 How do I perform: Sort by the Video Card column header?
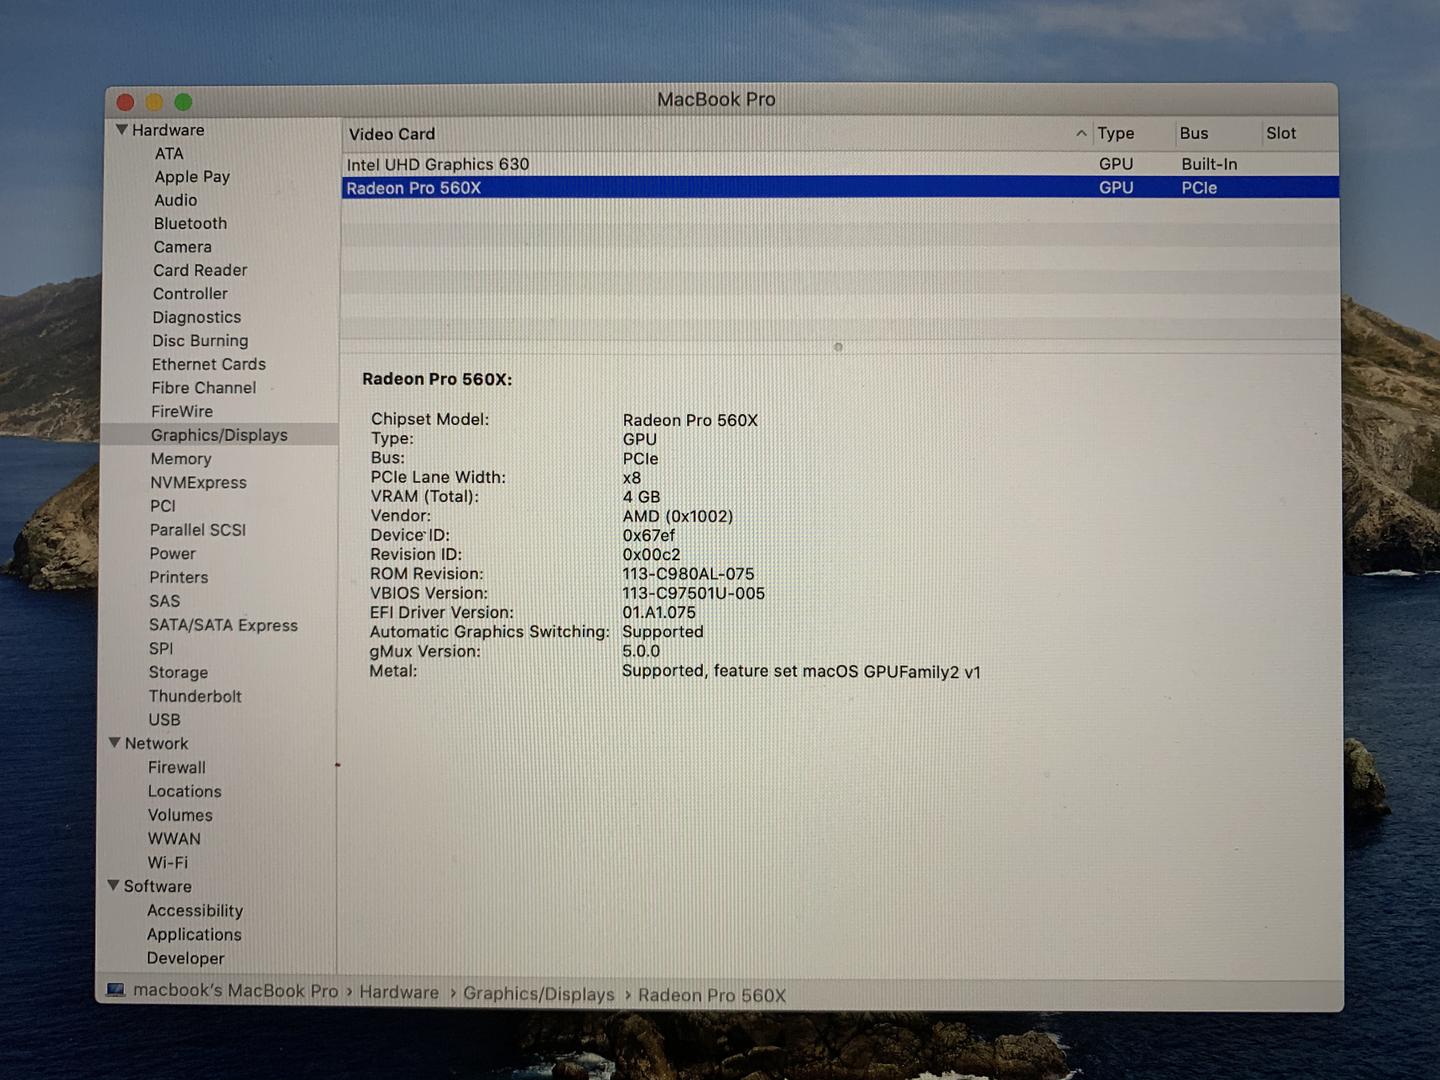pos(391,133)
